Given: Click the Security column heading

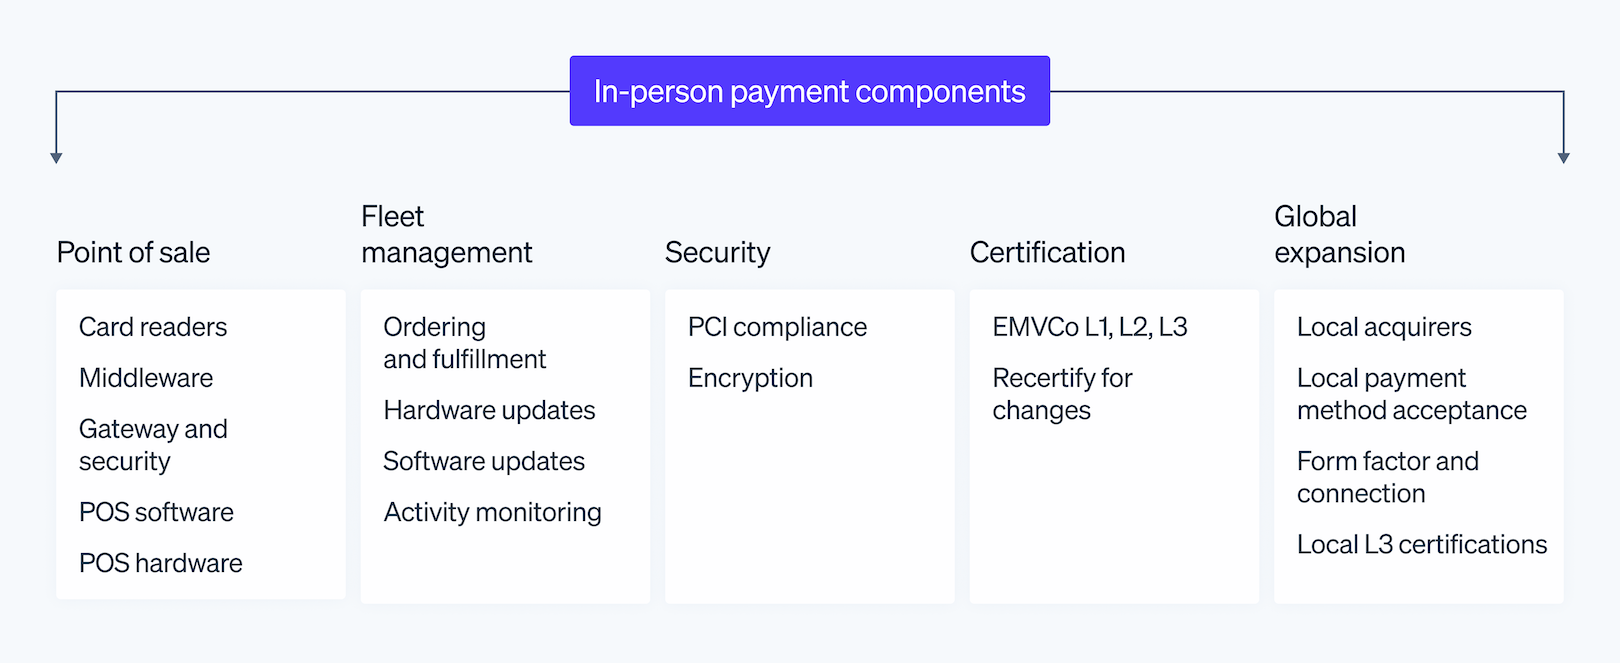Looking at the screenshot, I should (x=717, y=252).
